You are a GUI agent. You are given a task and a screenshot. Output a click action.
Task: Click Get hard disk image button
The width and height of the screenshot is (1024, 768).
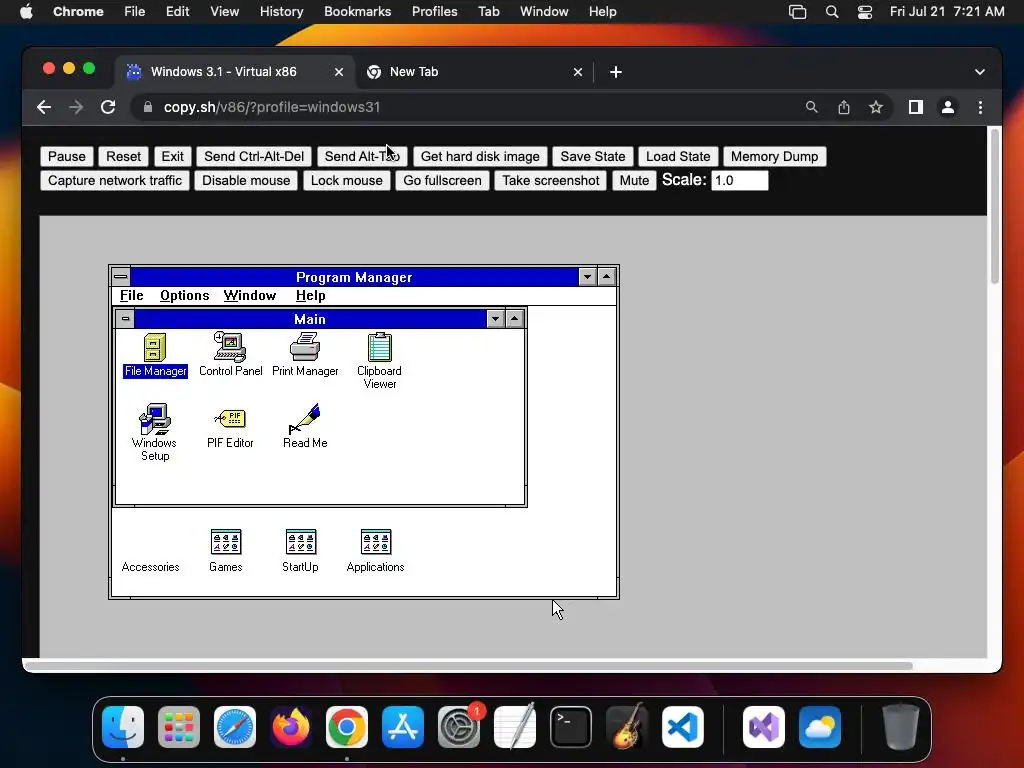click(480, 156)
